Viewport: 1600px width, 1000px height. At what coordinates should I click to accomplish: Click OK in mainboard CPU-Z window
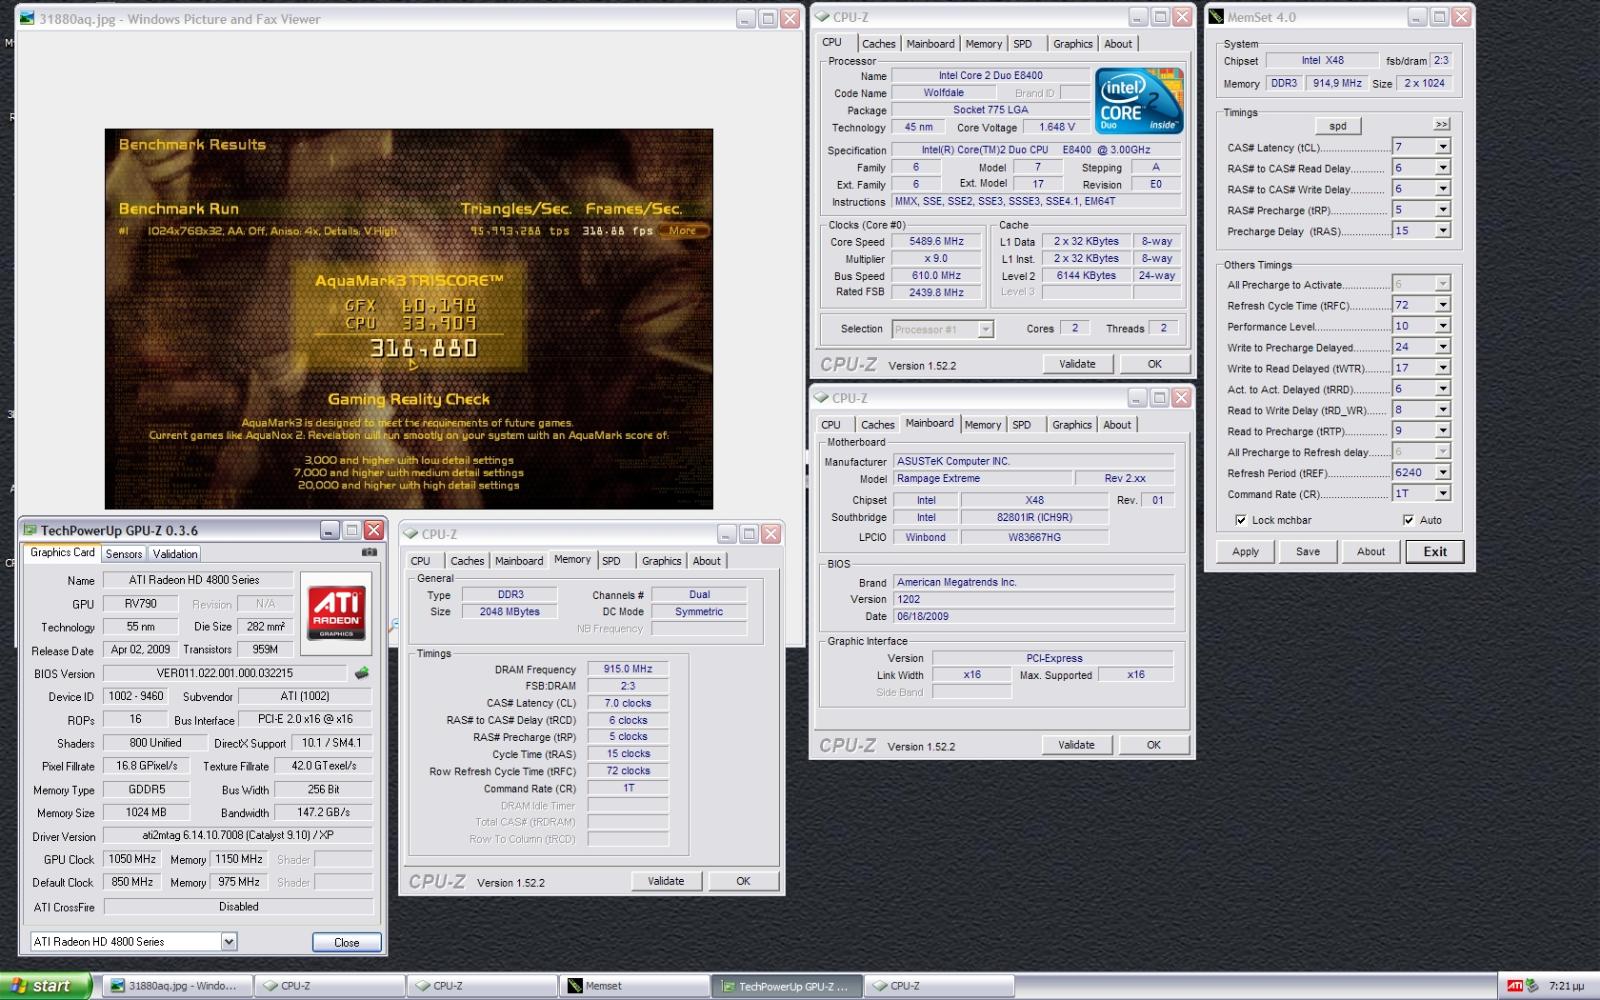[x=1154, y=745]
